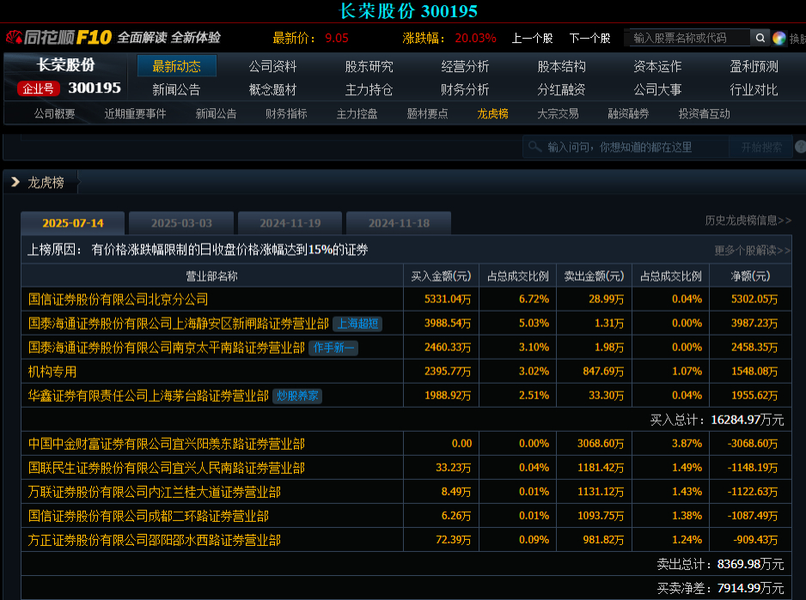Open the 最新动态 menu
The height and width of the screenshot is (600, 806).
[x=176, y=66]
